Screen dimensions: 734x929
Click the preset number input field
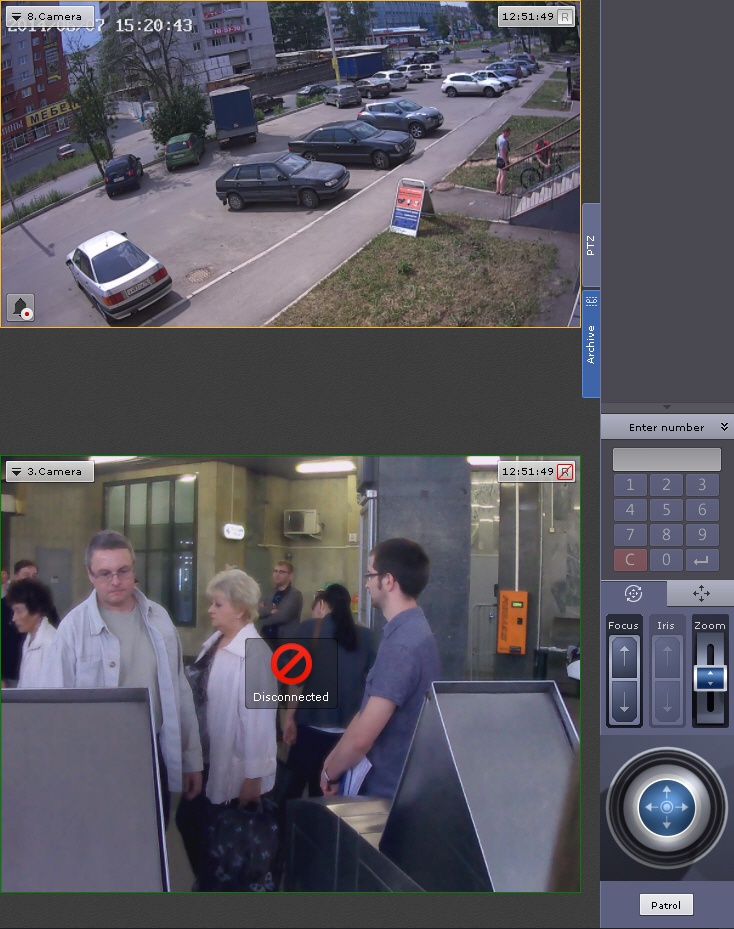(666, 460)
